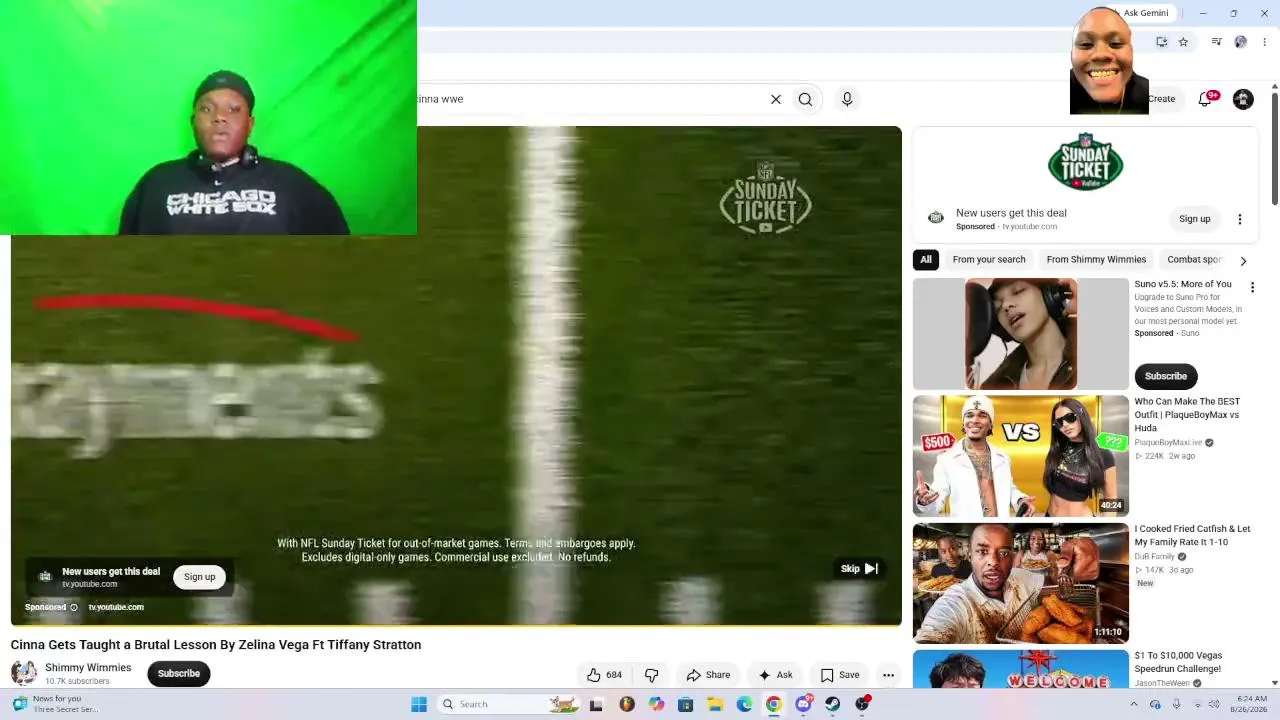This screenshot has width=1280, height=720.
Task: Open Steam from the taskbar
Action: click(x=833, y=704)
